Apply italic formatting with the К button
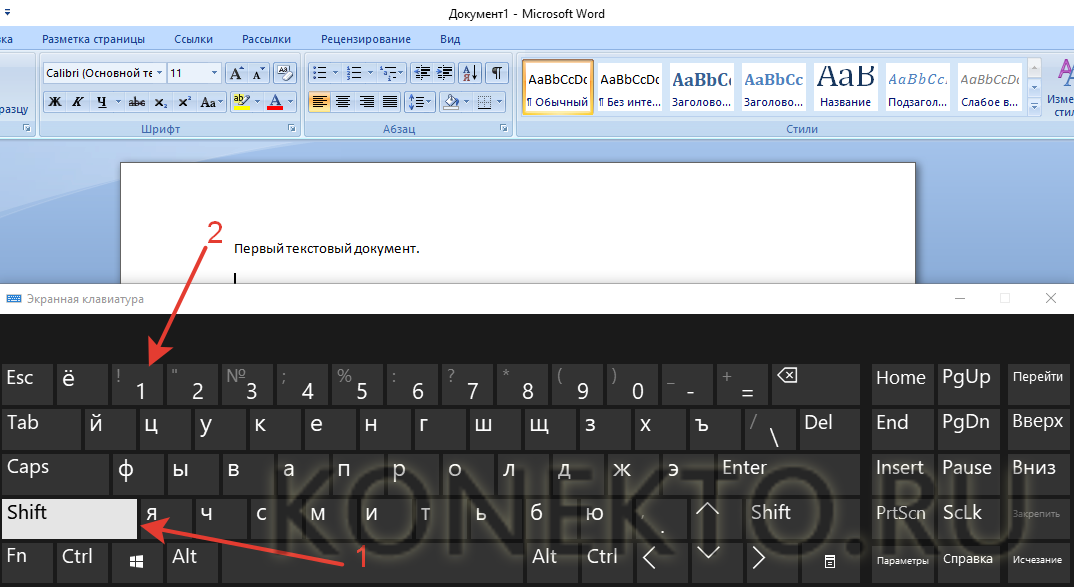The height and width of the screenshot is (587, 1074). (78, 102)
